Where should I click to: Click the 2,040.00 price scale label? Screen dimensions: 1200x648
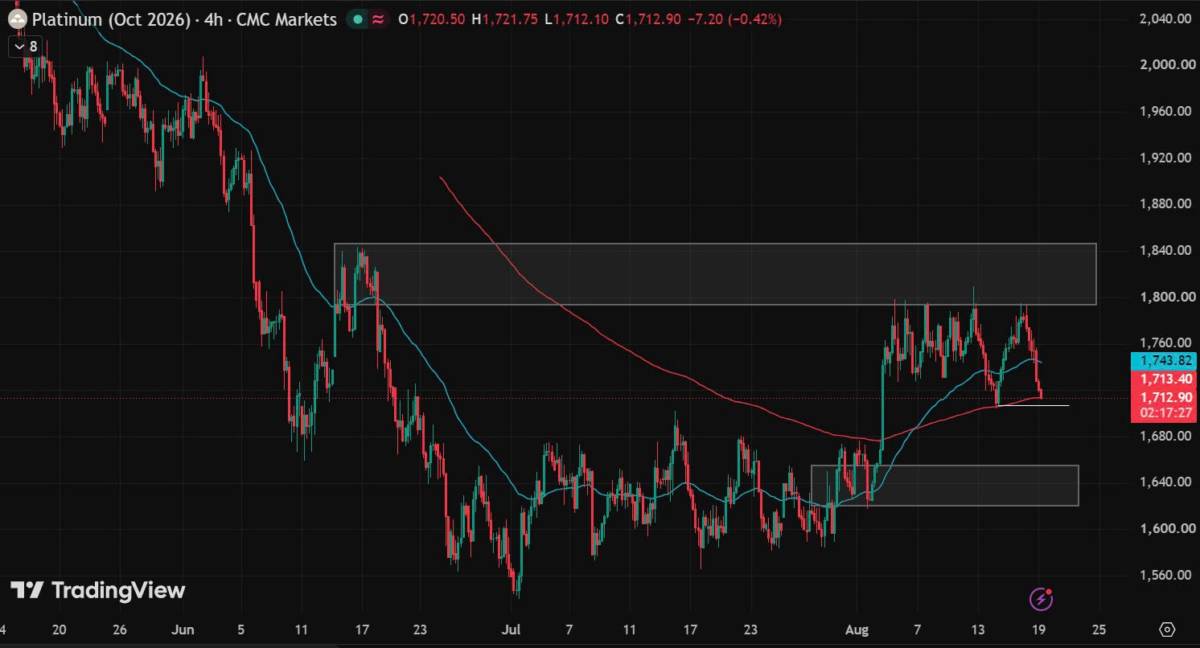coord(1164,19)
